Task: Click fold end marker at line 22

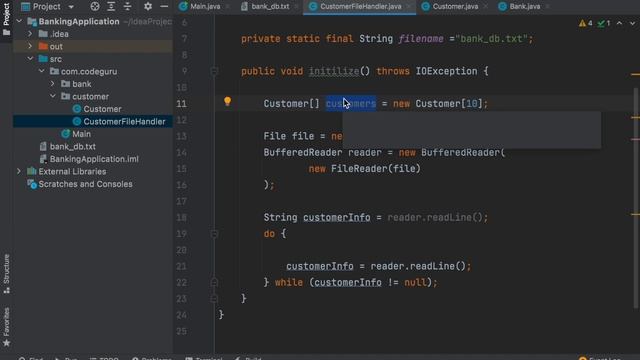Action: [214, 282]
